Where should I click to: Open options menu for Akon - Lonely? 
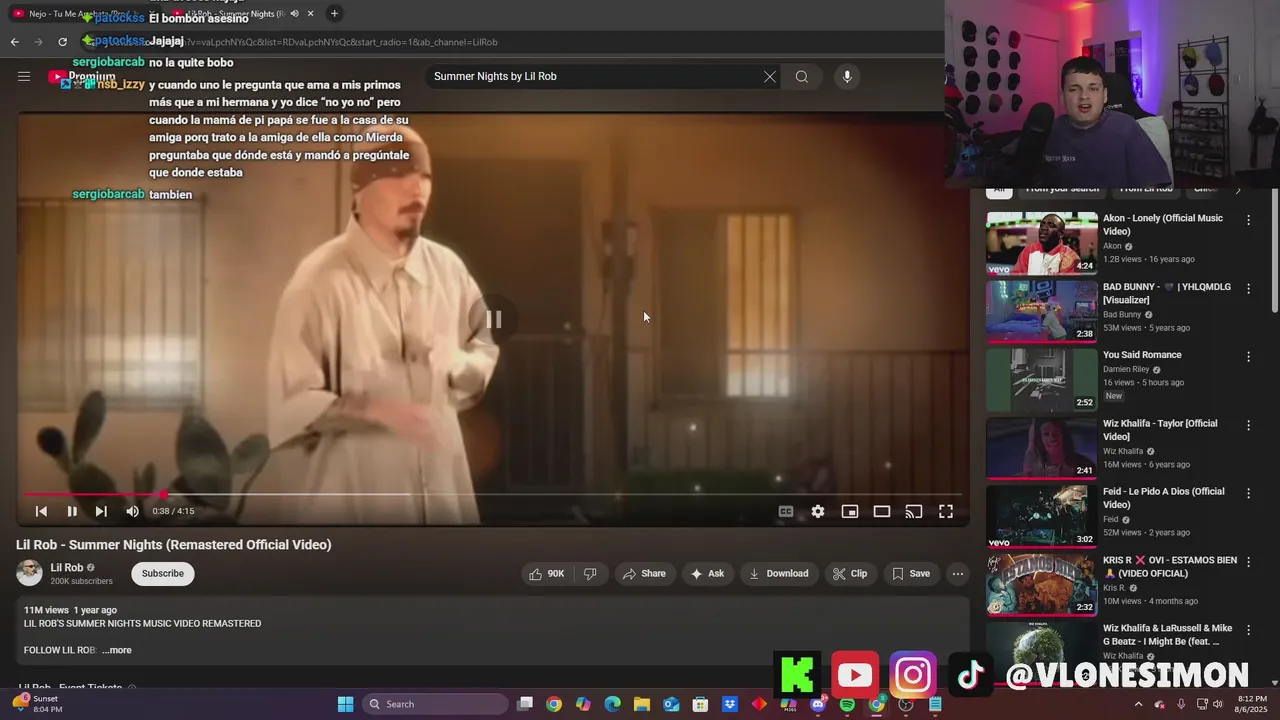(x=1248, y=219)
